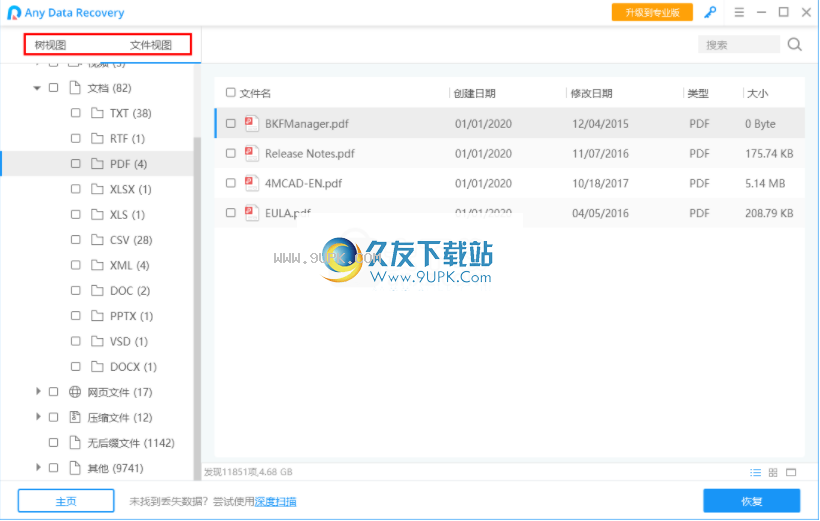Switch to preview pane view icon
This screenshot has width=820, height=521.
tap(791, 472)
